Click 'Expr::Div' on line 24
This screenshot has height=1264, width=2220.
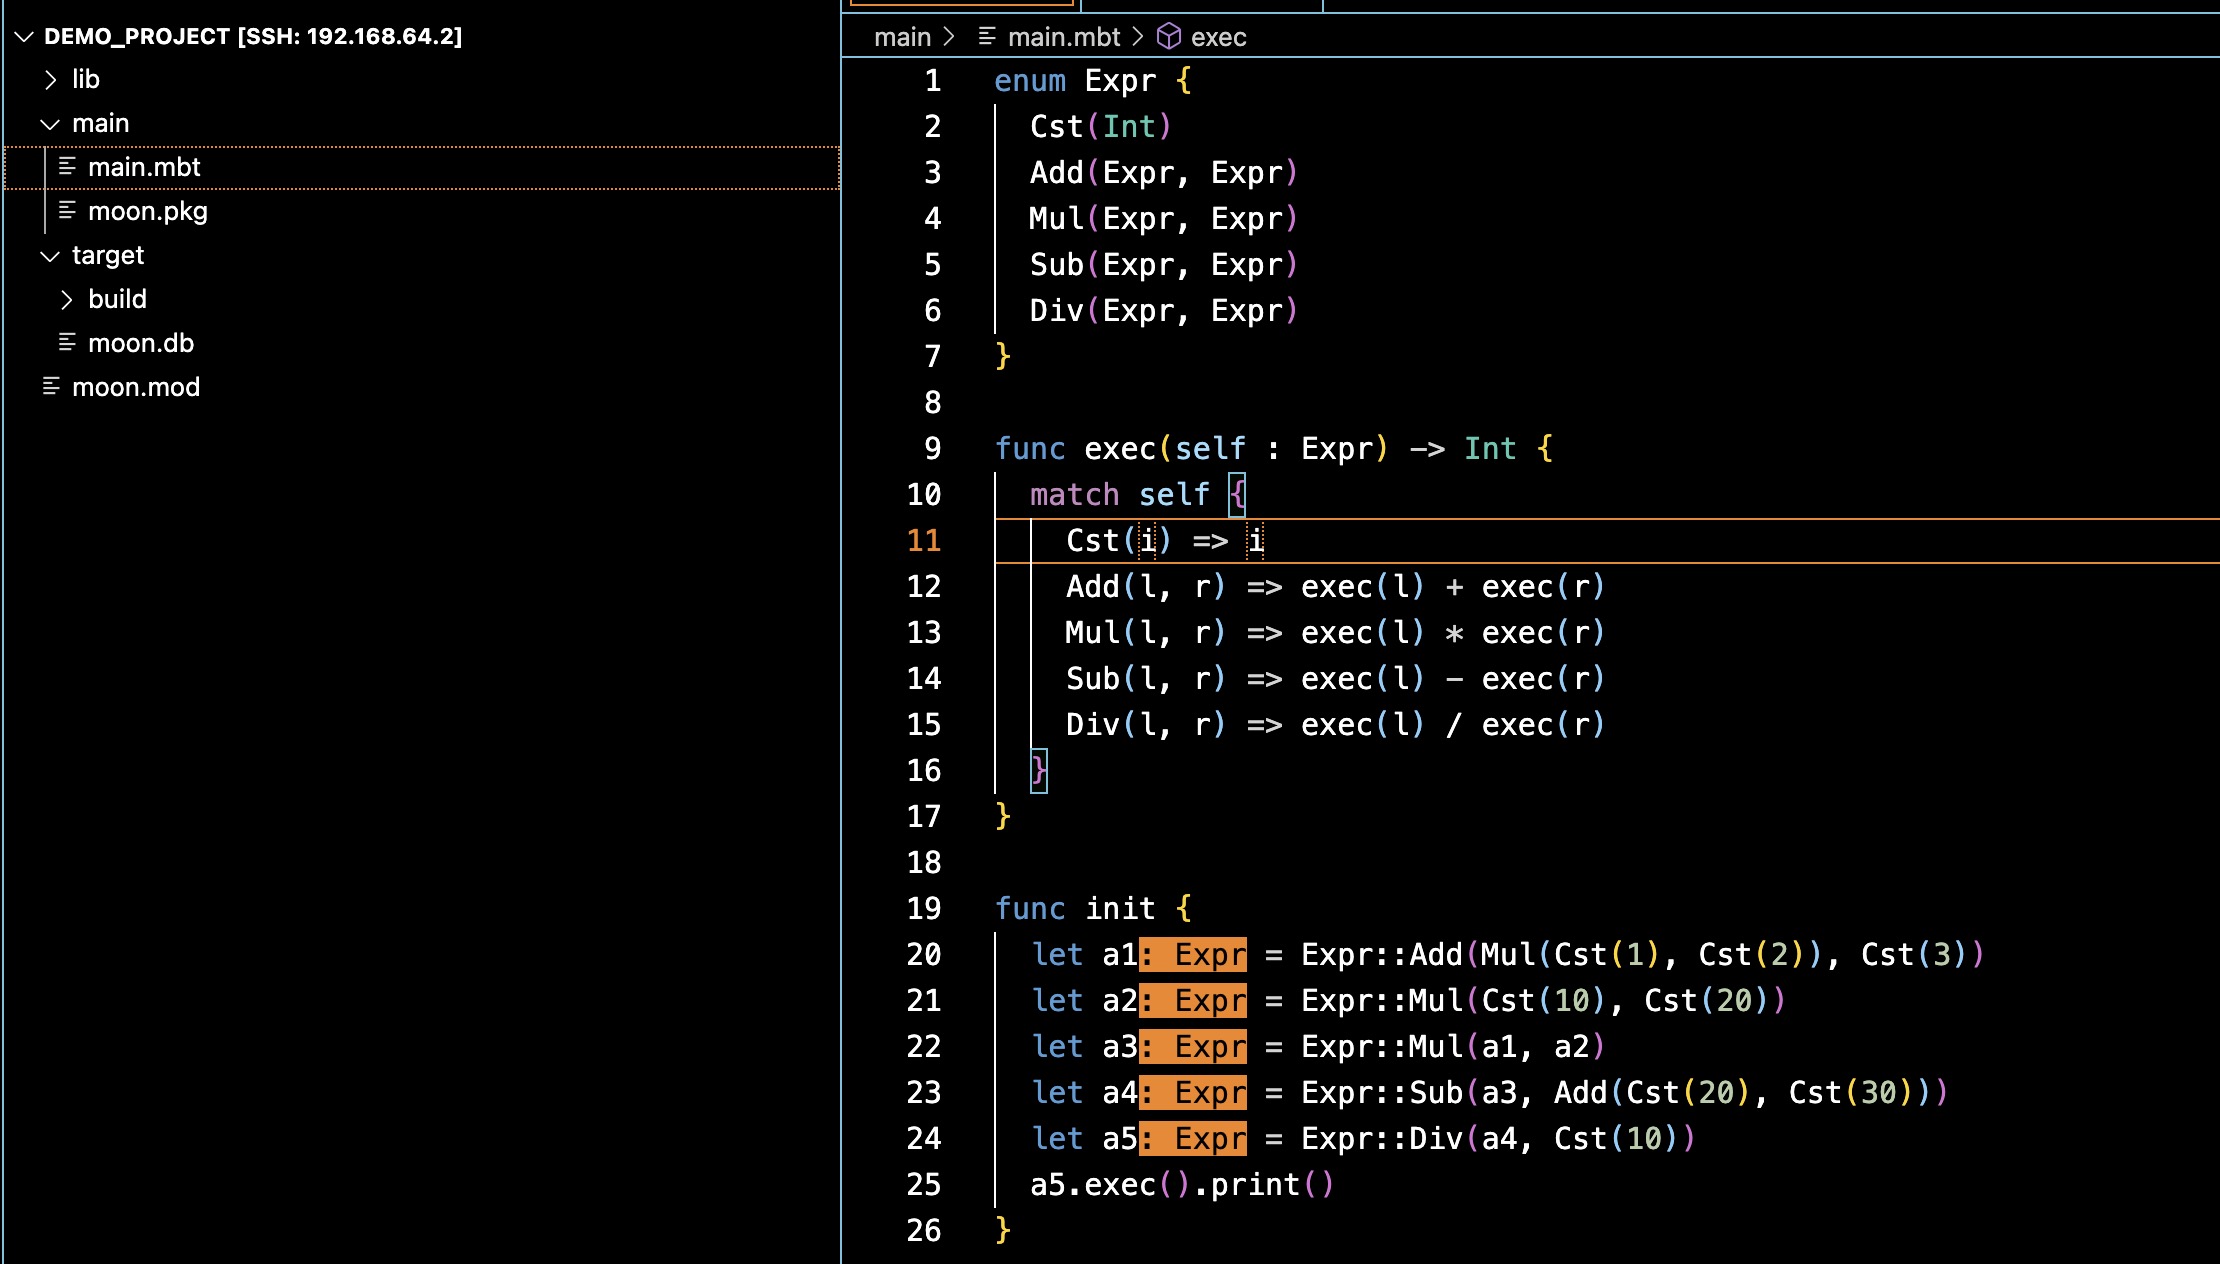coord(1382,1139)
